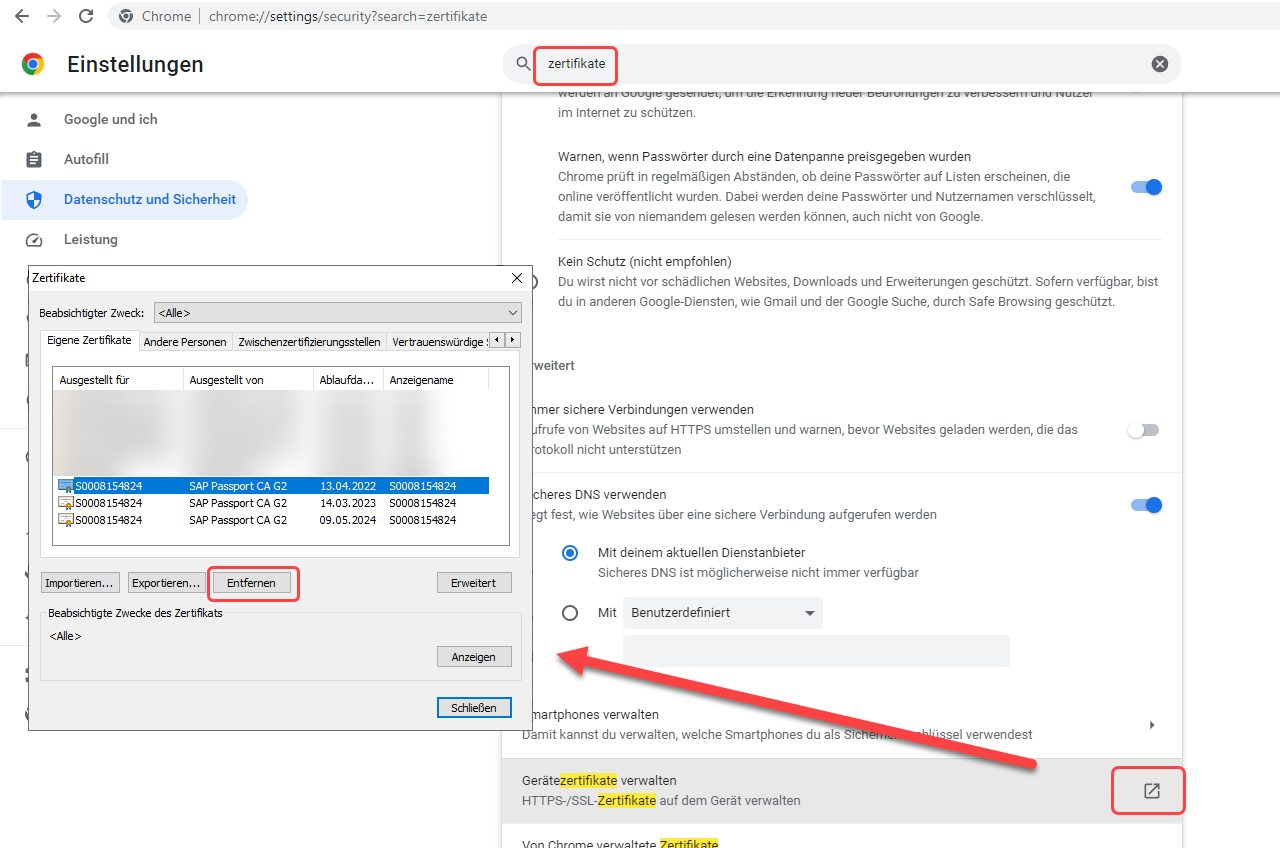Click the Chrome icon in the address bar
Viewport: 1280px width, 848px height.
click(126, 16)
